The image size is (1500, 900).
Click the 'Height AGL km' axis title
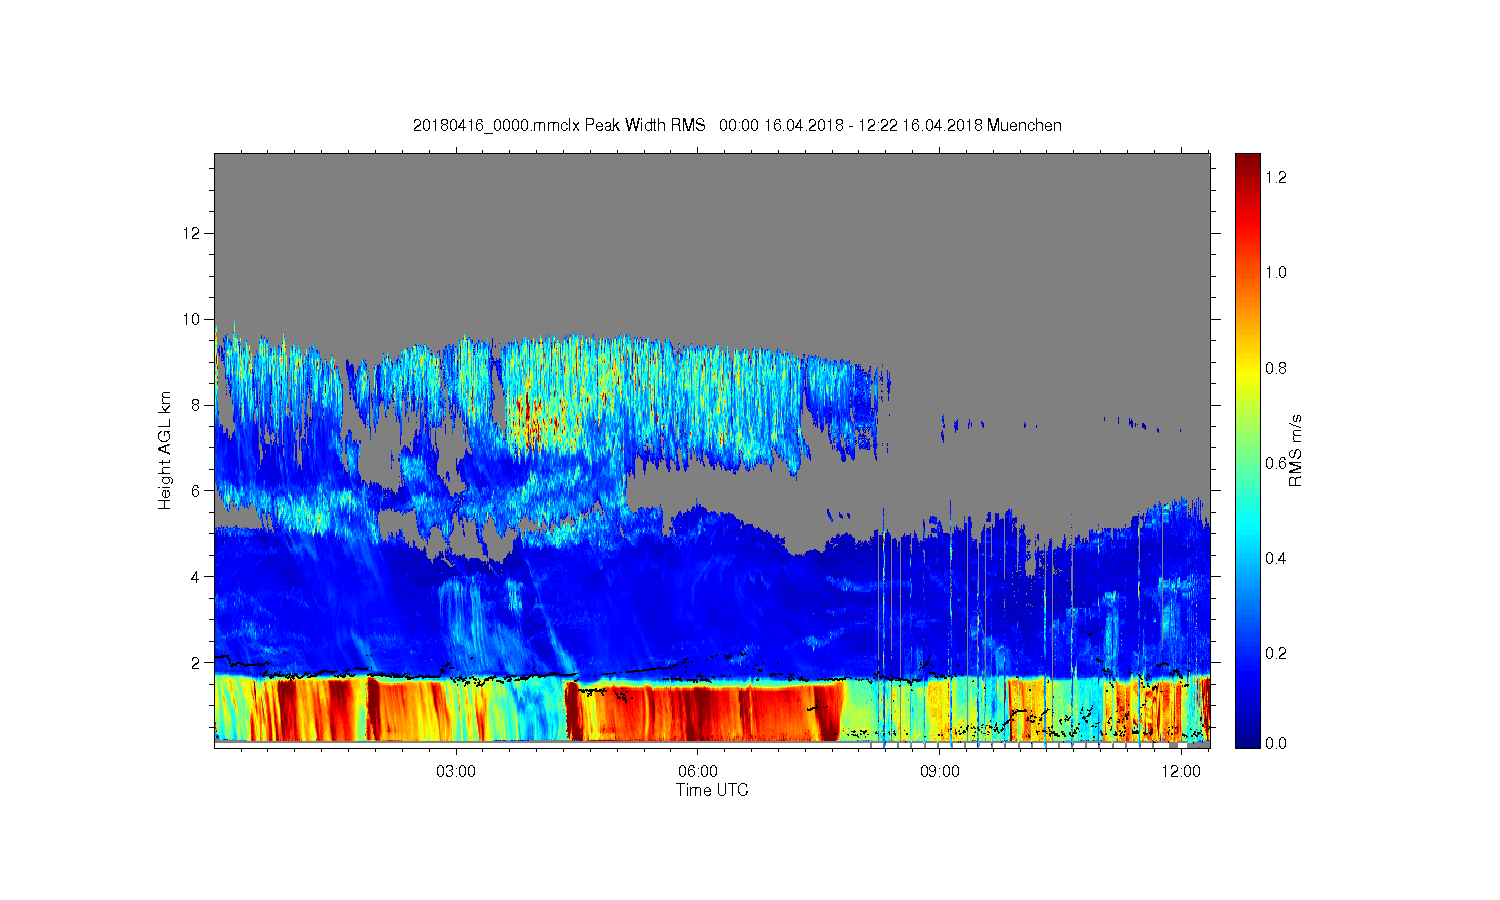coord(165,450)
